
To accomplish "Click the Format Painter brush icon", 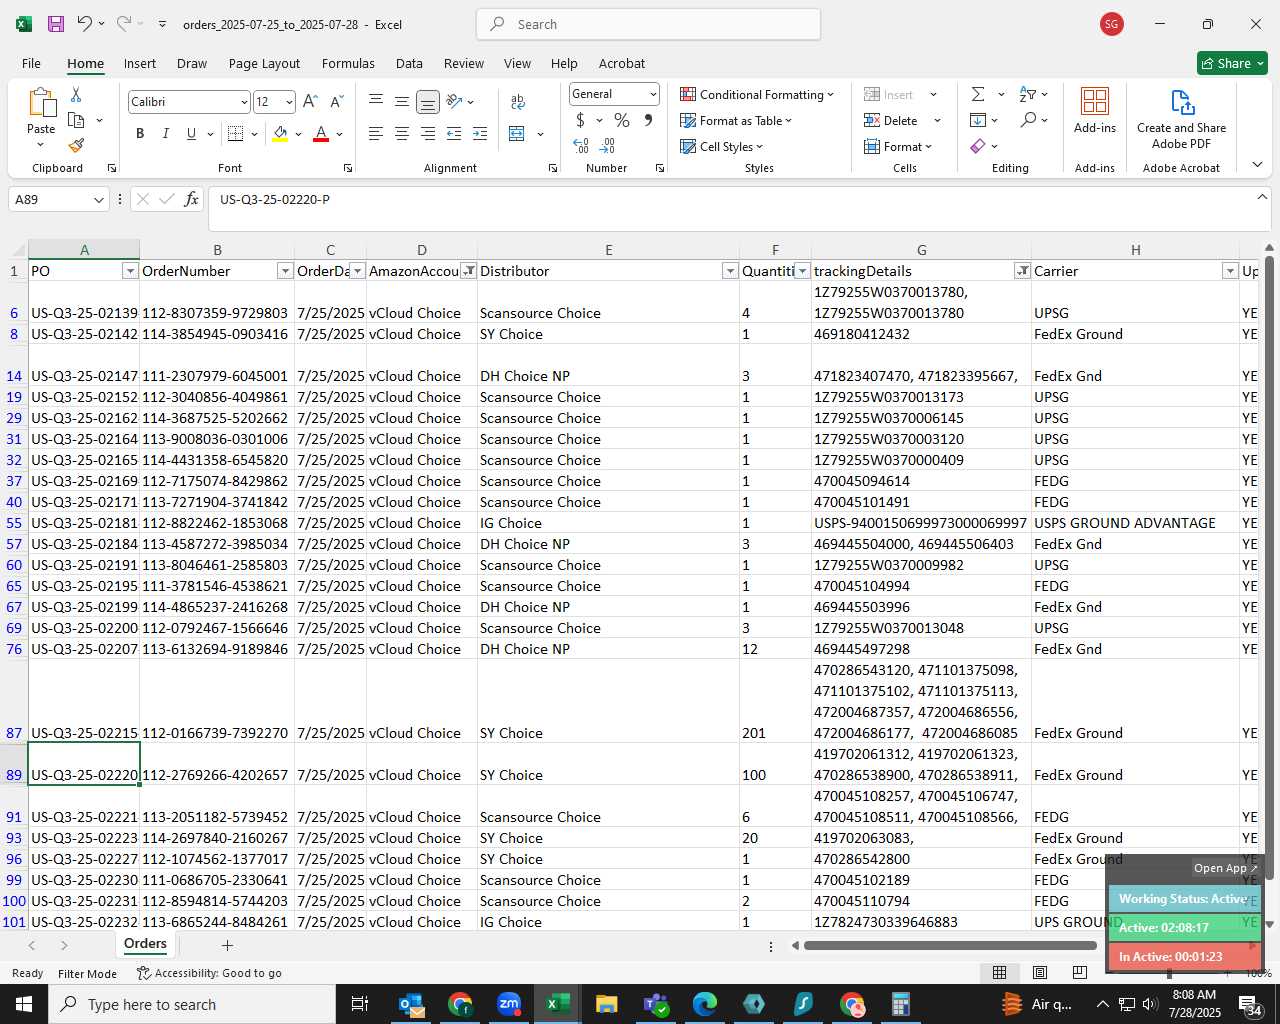I will click(x=76, y=145).
